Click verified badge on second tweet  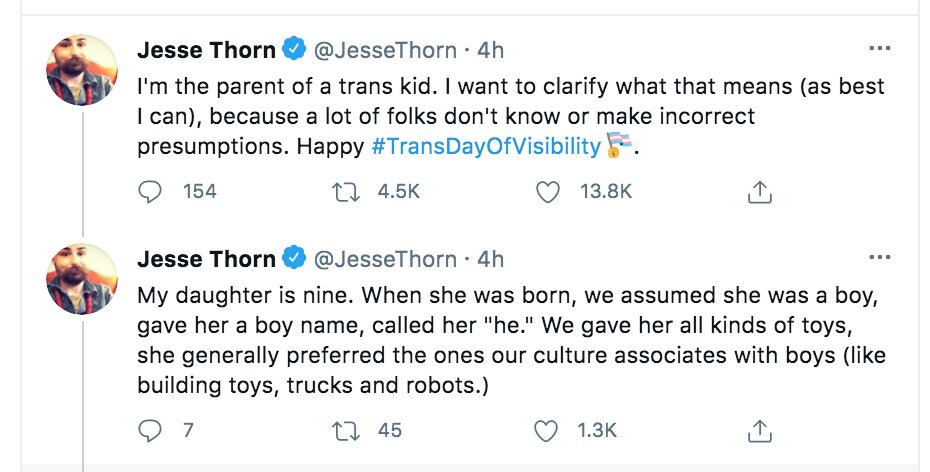click(x=294, y=259)
